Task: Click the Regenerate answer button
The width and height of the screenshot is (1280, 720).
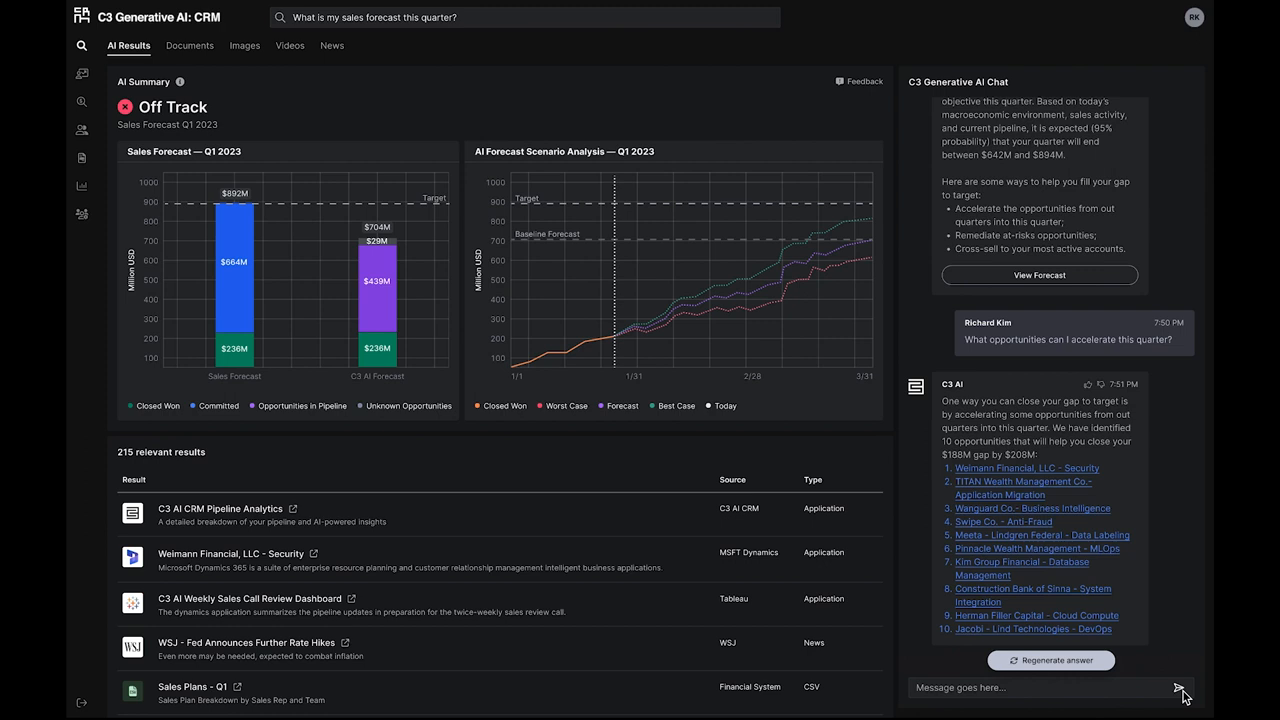Action: pyautogui.click(x=1051, y=660)
